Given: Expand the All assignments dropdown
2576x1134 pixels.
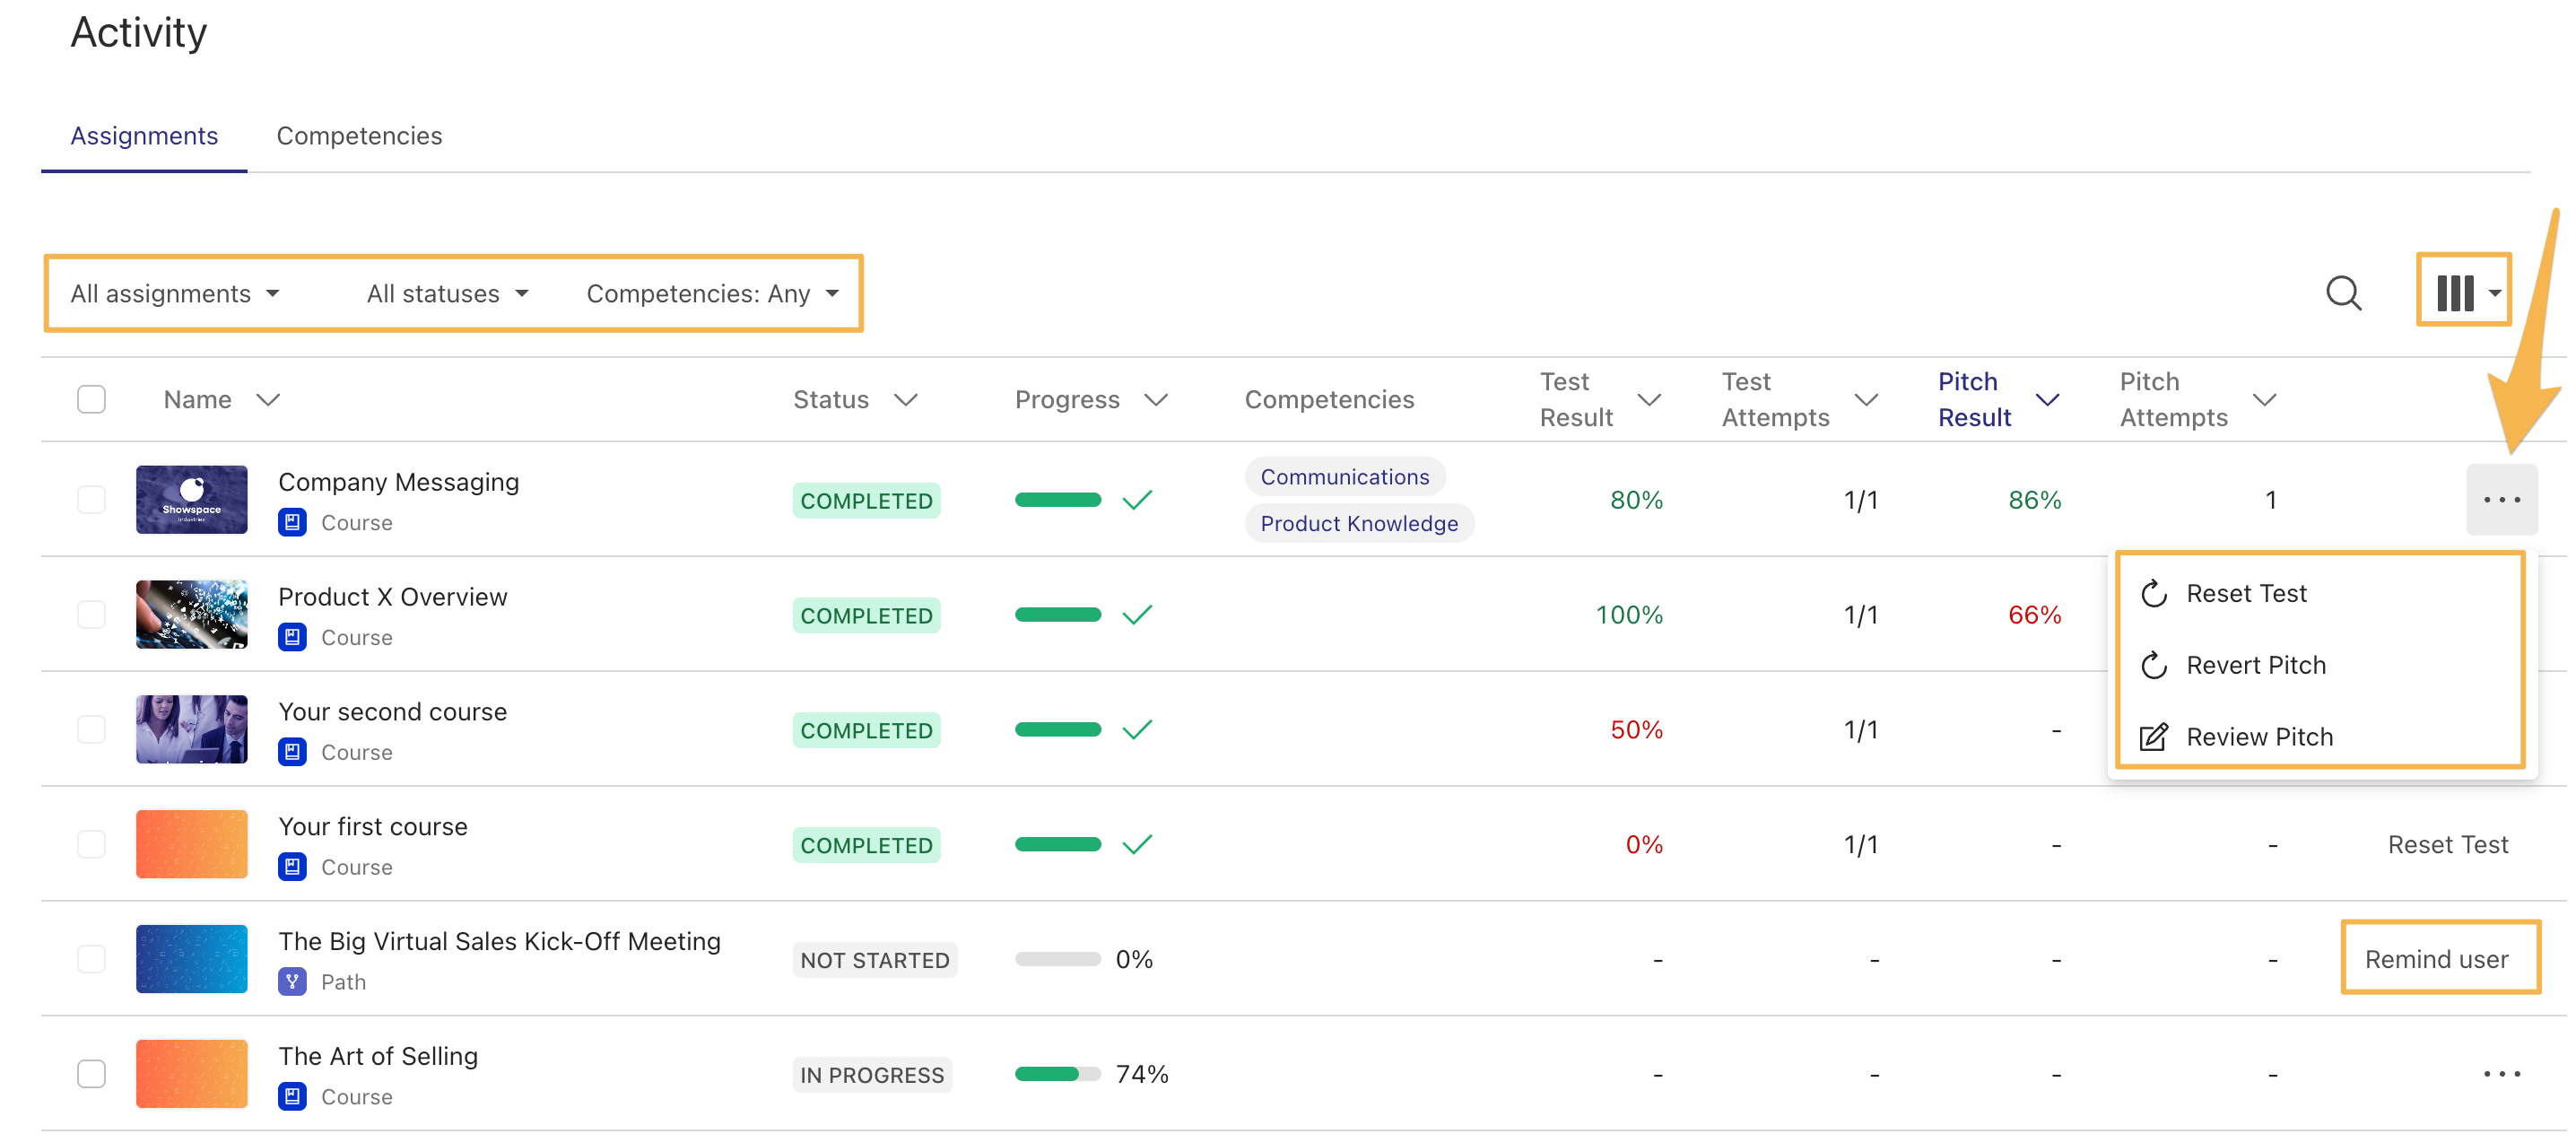Looking at the screenshot, I should (175, 294).
